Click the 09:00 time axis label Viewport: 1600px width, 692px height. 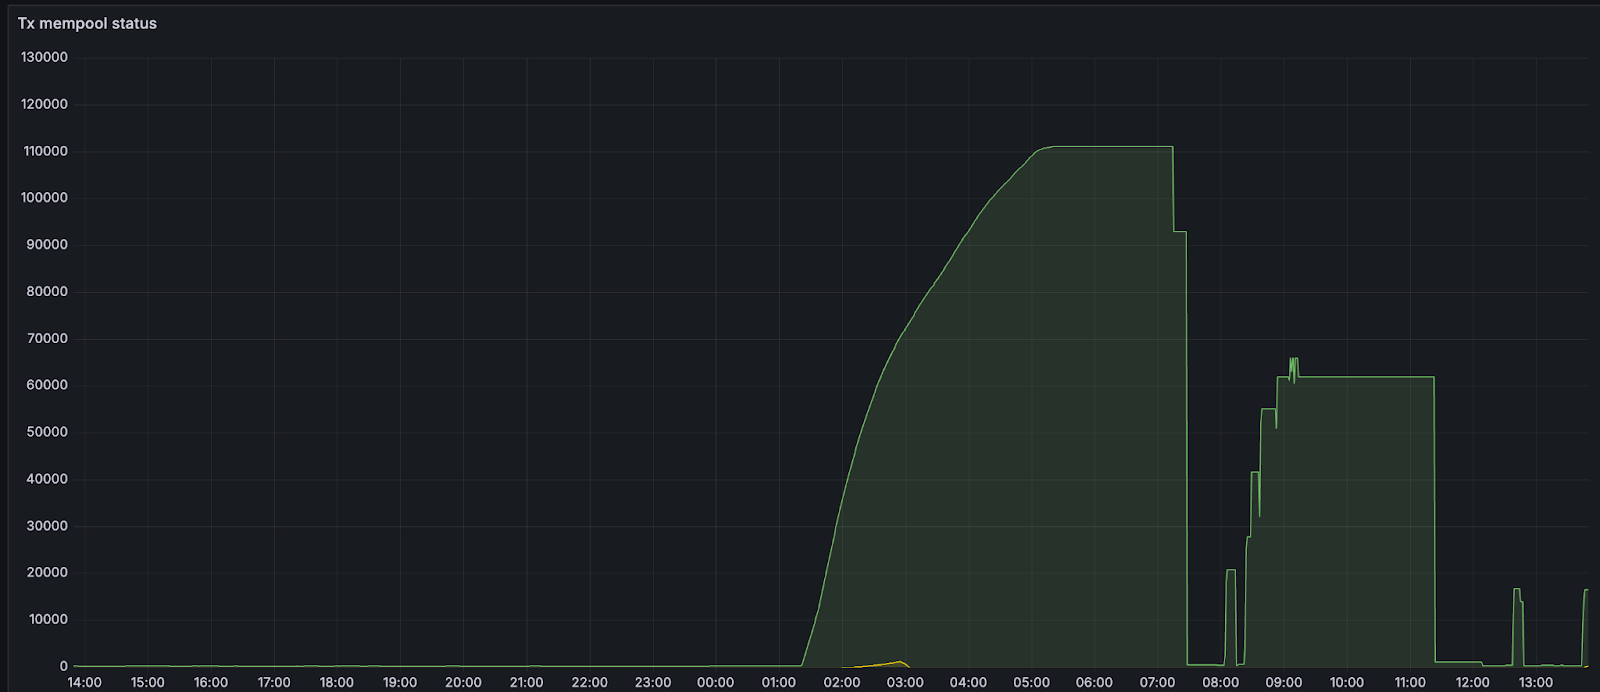click(1283, 682)
